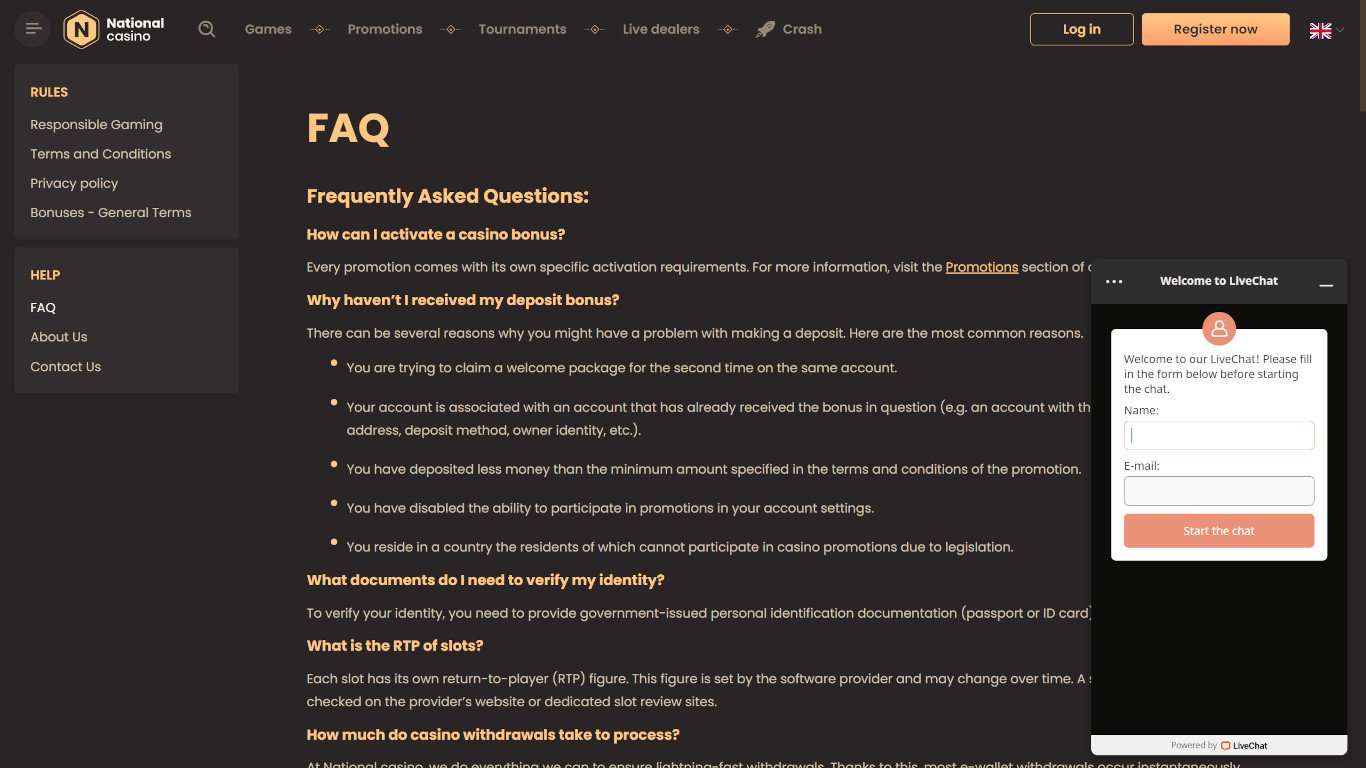Open LiveChat three-dots options menu
The height and width of the screenshot is (768, 1366).
coord(1114,282)
